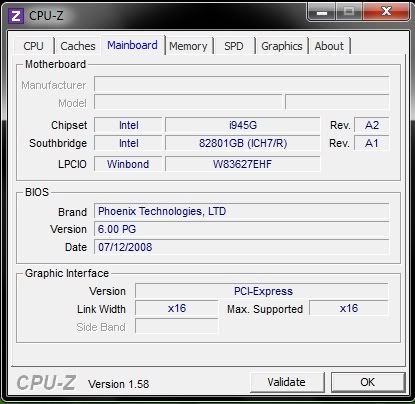Image resolution: width=415 pixels, height=404 pixels.
Task: Select the W83627EHF LPCIO model value
Action: [243, 164]
